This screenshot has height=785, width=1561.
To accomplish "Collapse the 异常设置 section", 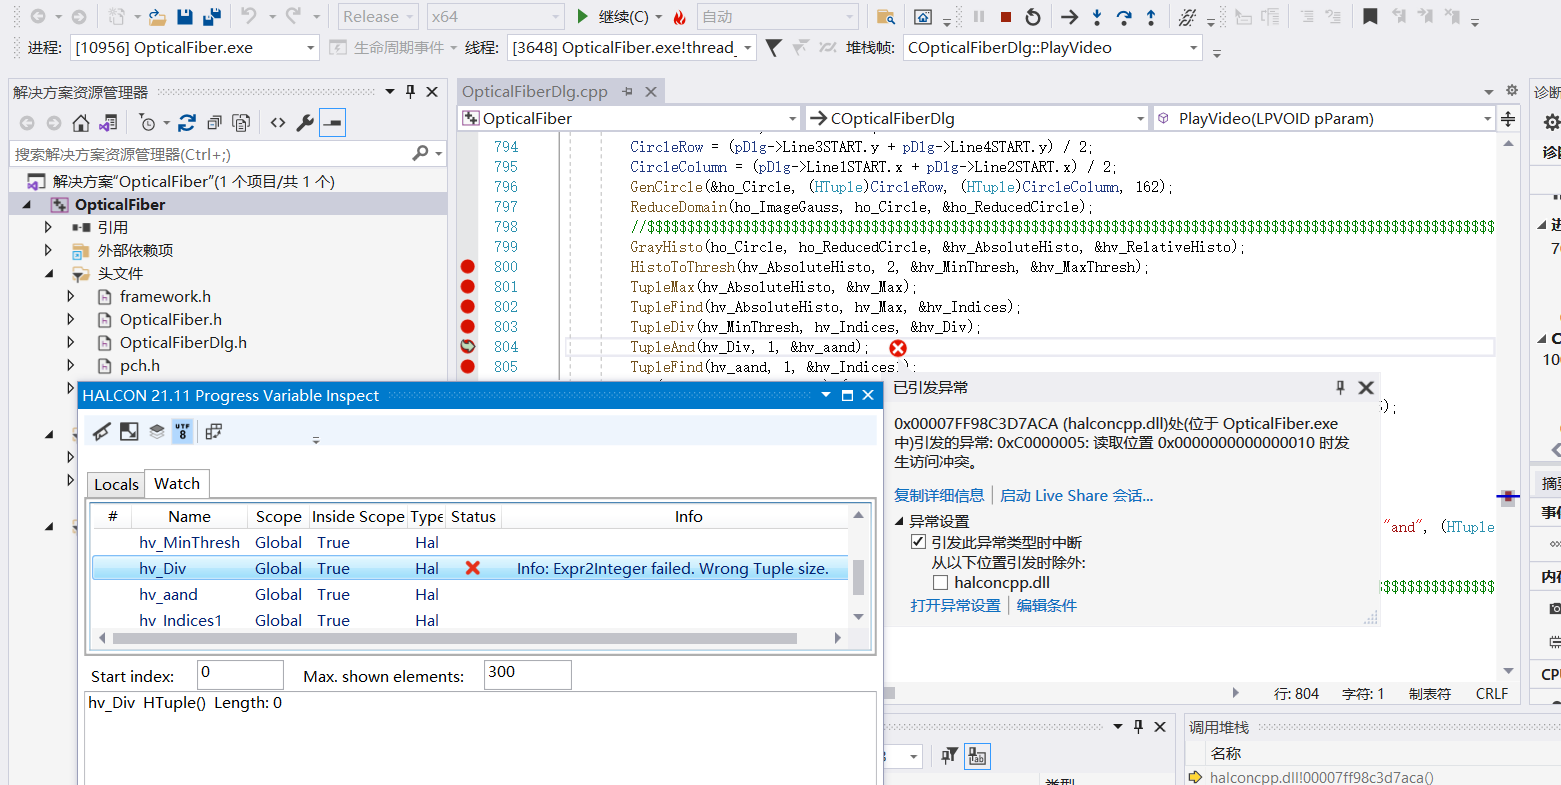I will point(899,521).
